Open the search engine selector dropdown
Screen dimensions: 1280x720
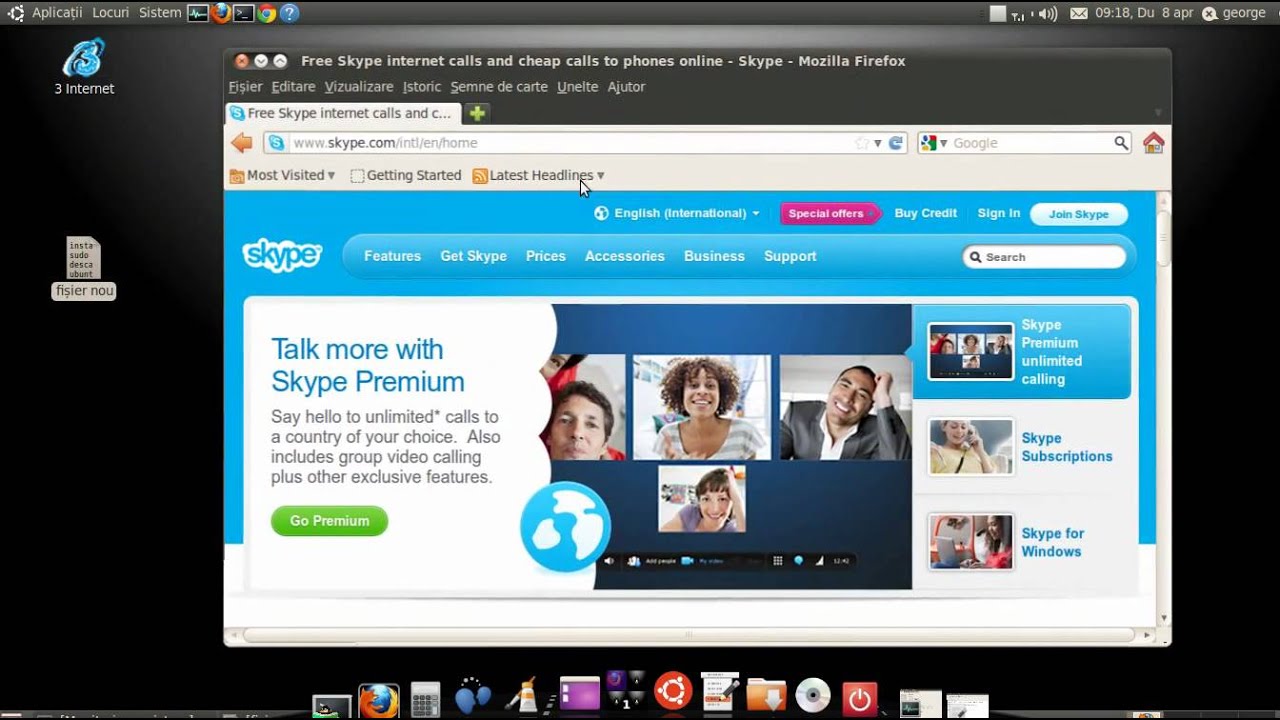tap(933, 143)
